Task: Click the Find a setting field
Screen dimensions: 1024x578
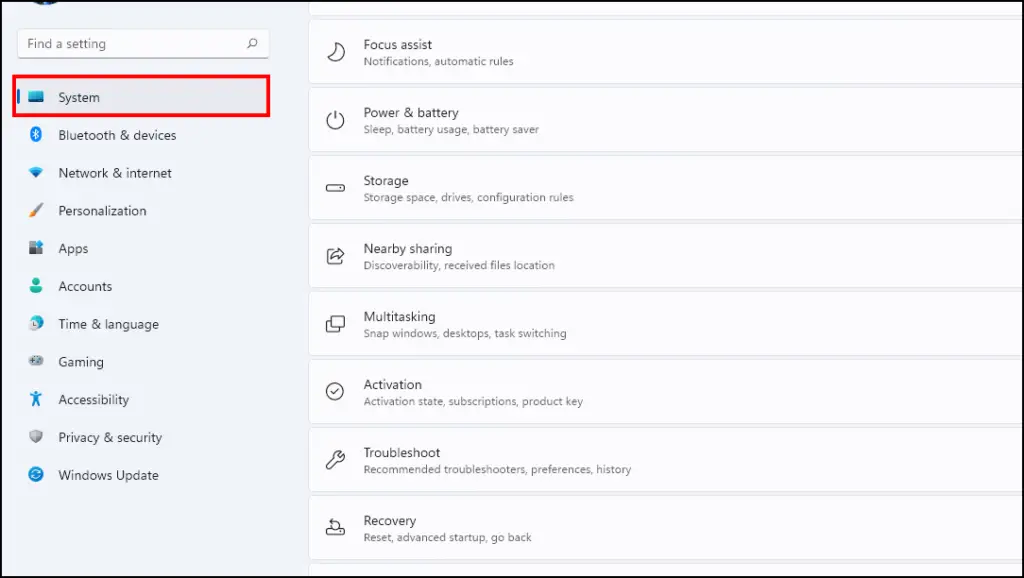Action: tap(143, 44)
